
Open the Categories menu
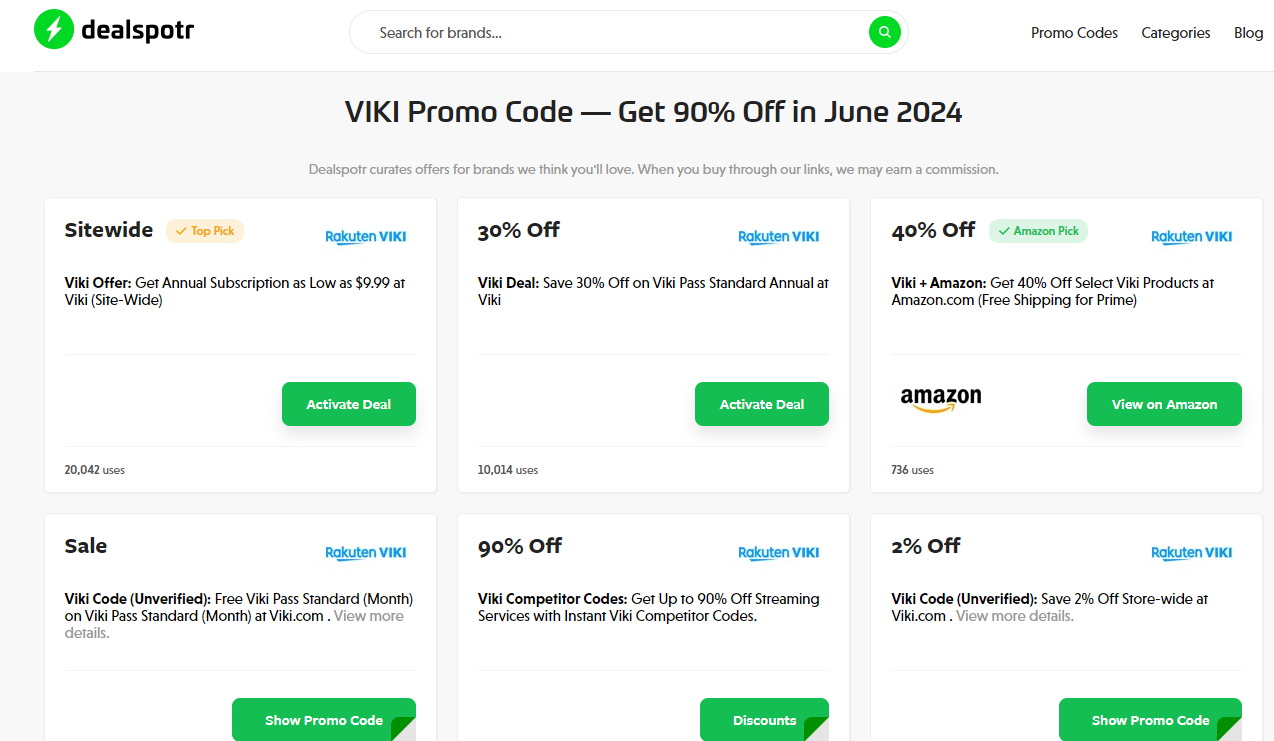click(x=1175, y=33)
